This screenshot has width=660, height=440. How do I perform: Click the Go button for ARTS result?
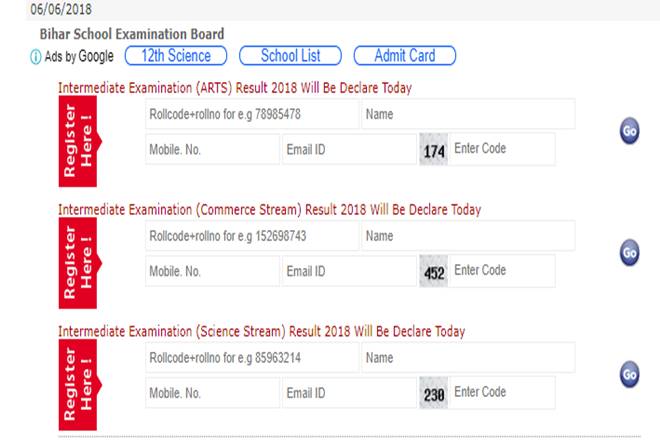click(x=629, y=132)
